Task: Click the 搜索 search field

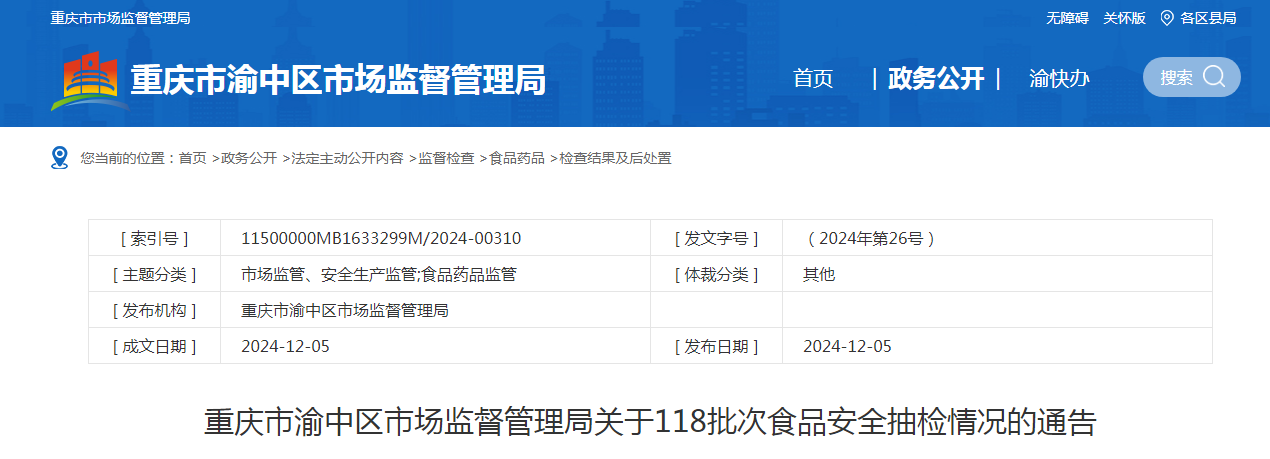Action: (1192, 77)
